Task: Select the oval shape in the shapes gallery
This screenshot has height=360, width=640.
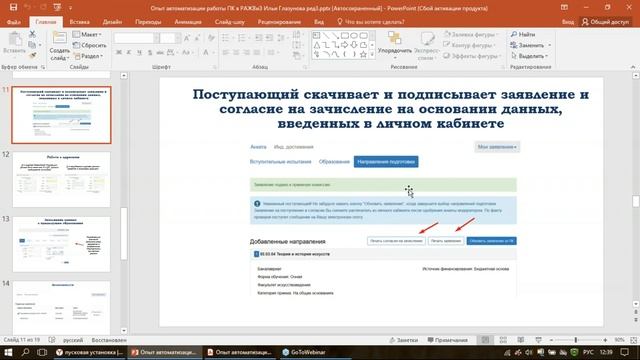Action: pos(354,36)
